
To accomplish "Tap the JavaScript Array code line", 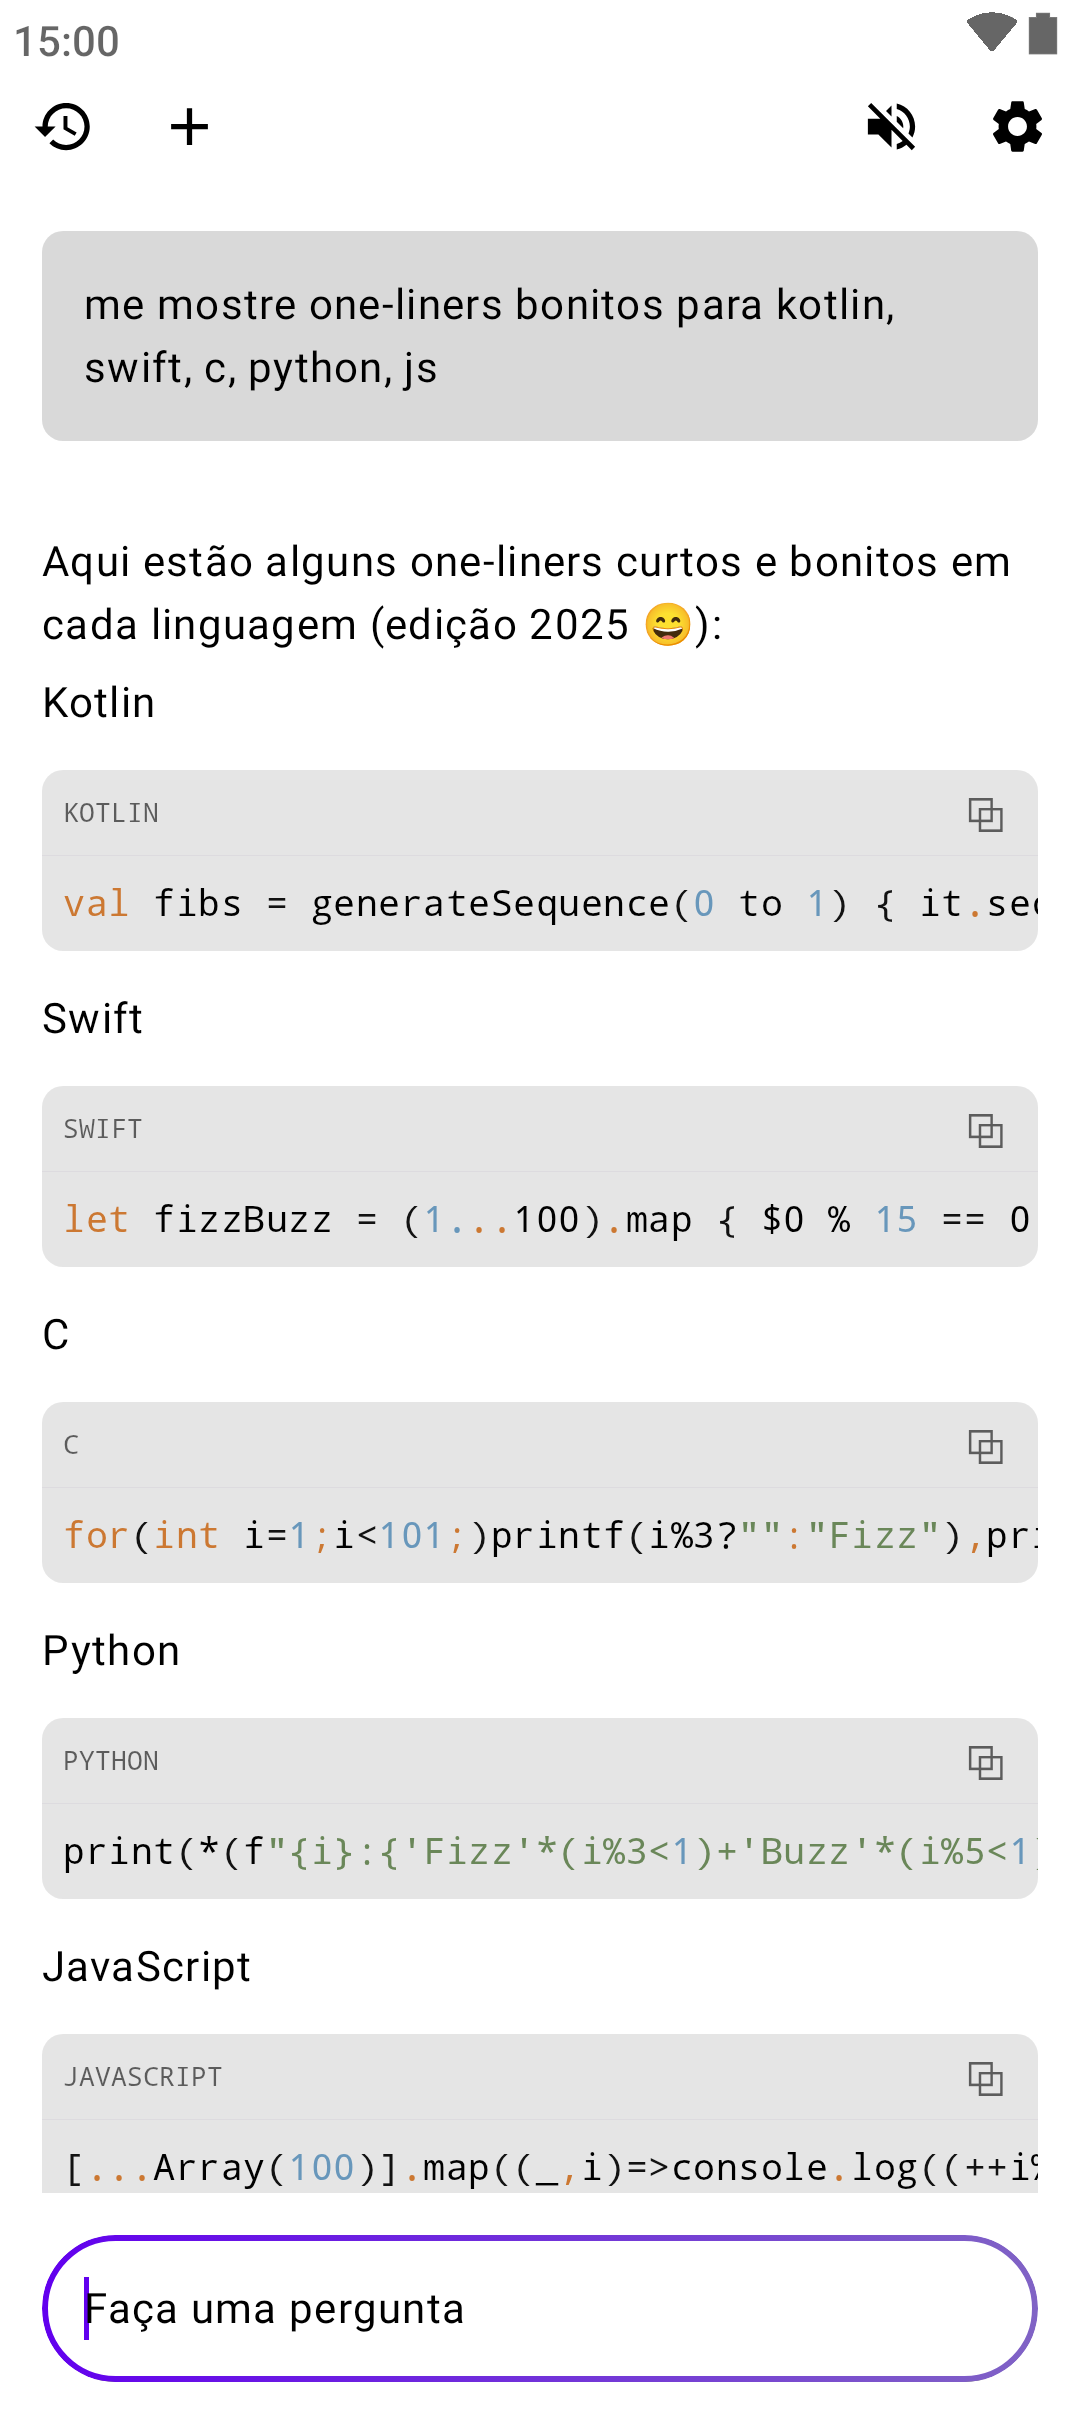I will [540, 2168].
